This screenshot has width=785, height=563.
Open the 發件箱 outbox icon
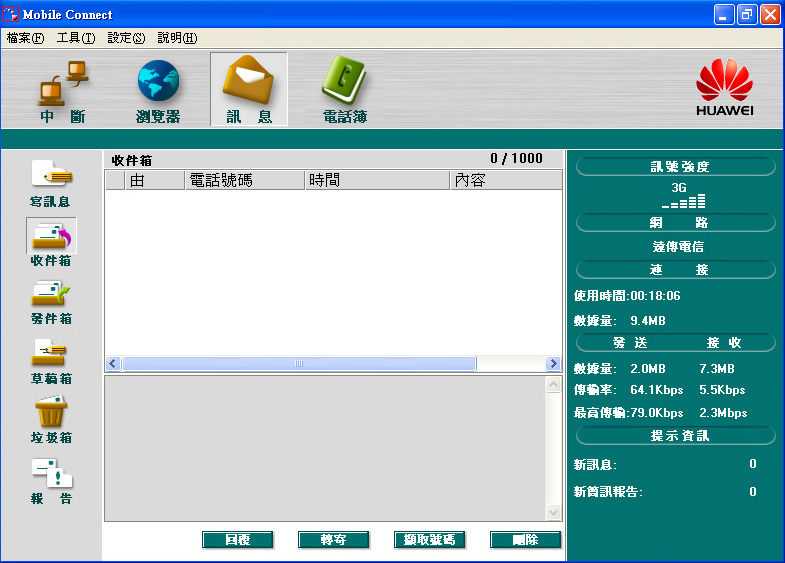tap(51, 293)
